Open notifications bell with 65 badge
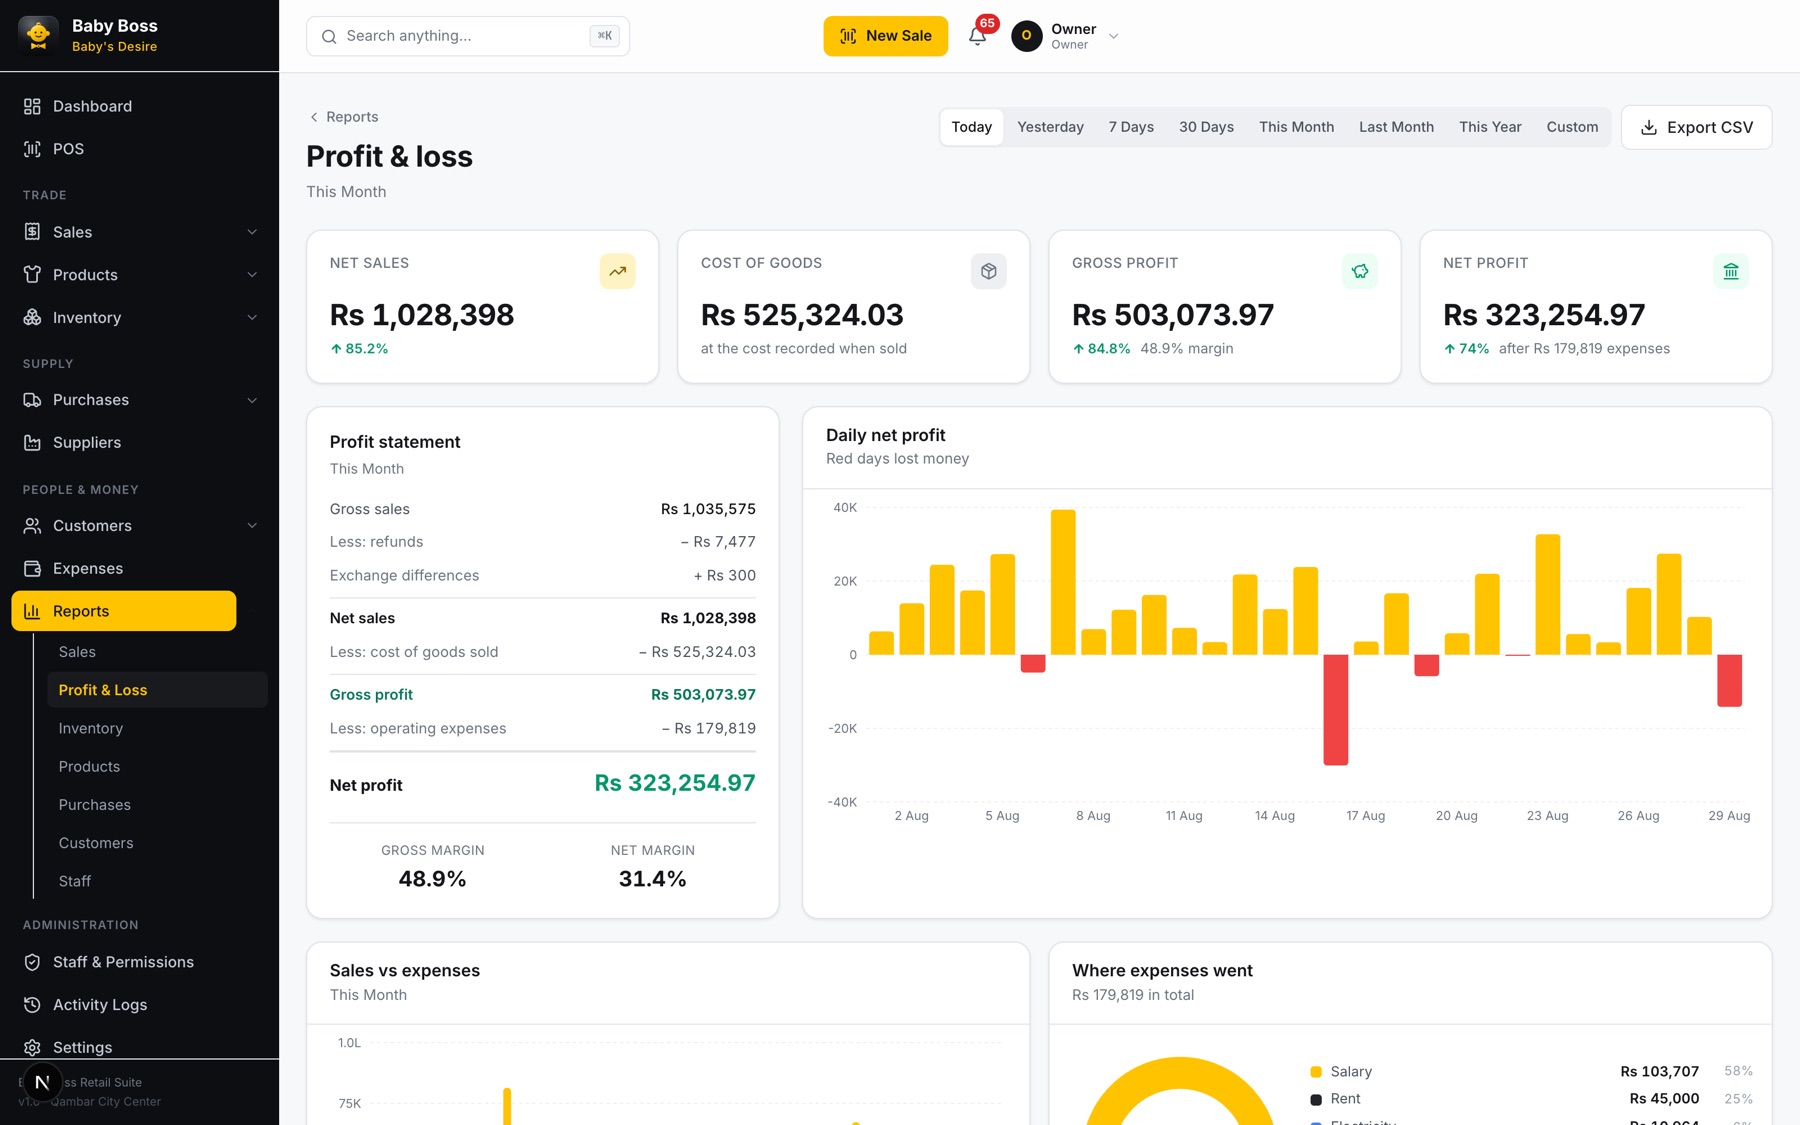The image size is (1800, 1125). pyautogui.click(x=978, y=36)
